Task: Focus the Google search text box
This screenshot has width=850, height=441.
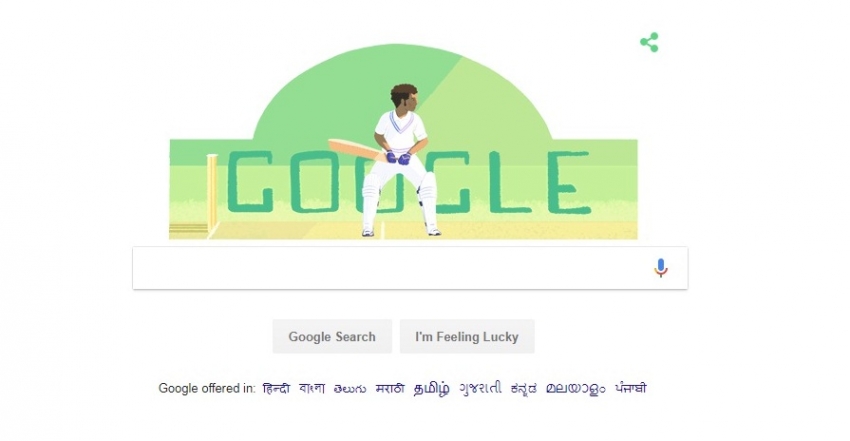Action: pyautogui.click(x=391, y=268)
